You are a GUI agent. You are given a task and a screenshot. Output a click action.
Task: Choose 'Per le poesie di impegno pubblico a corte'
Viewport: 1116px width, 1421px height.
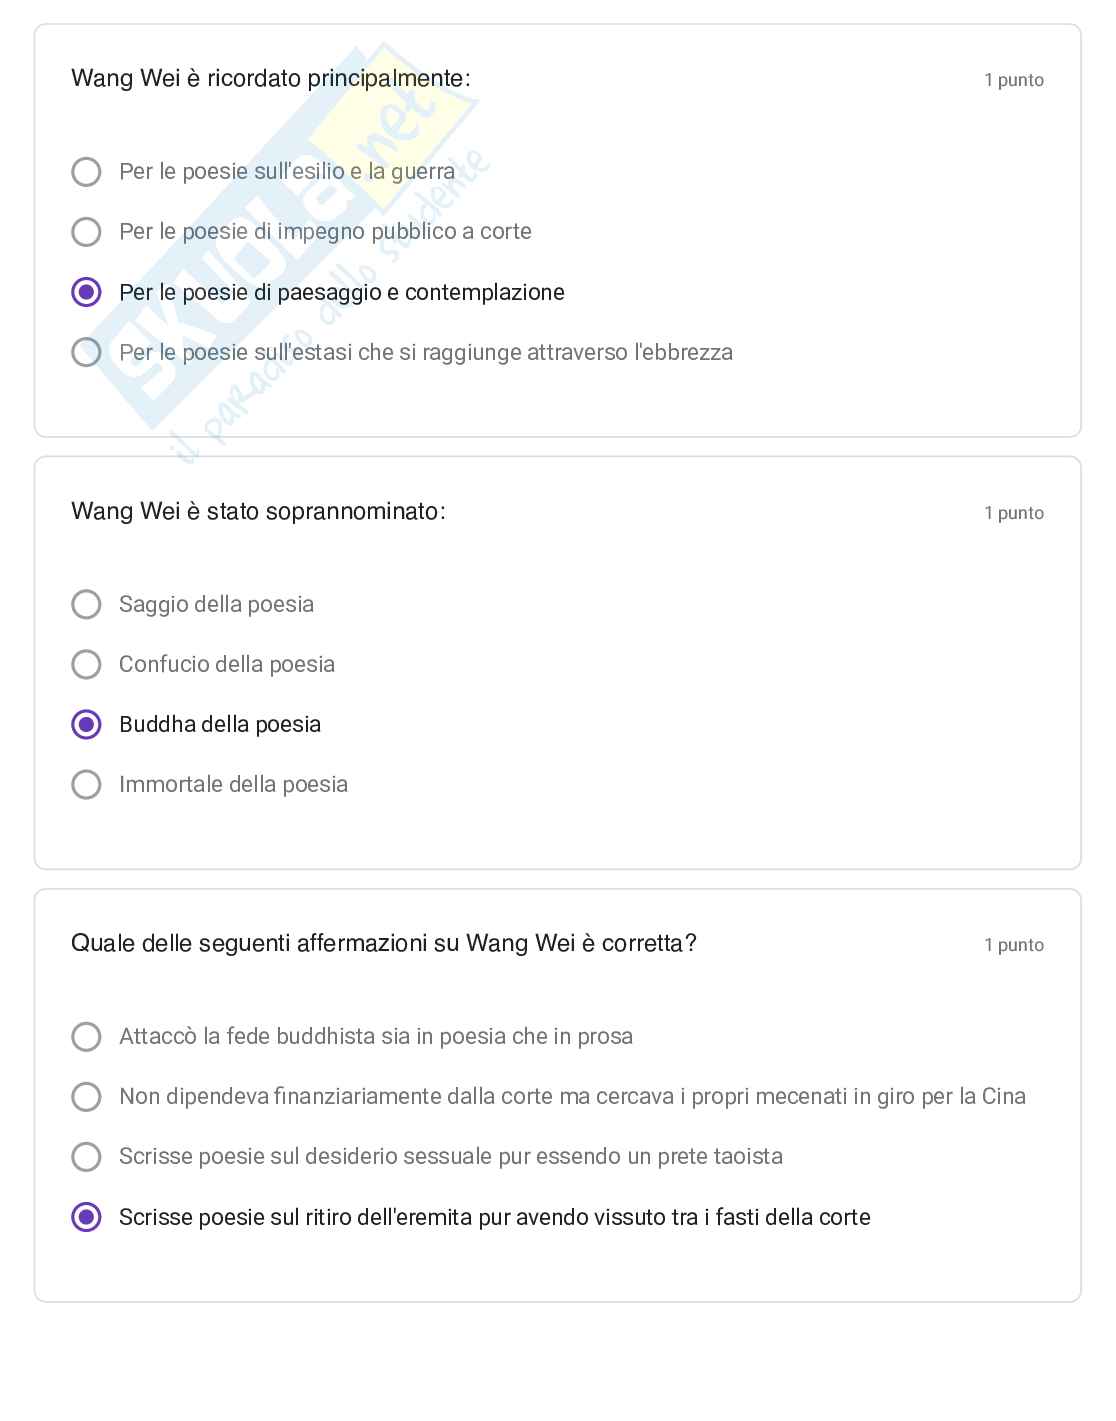point(87,232)
